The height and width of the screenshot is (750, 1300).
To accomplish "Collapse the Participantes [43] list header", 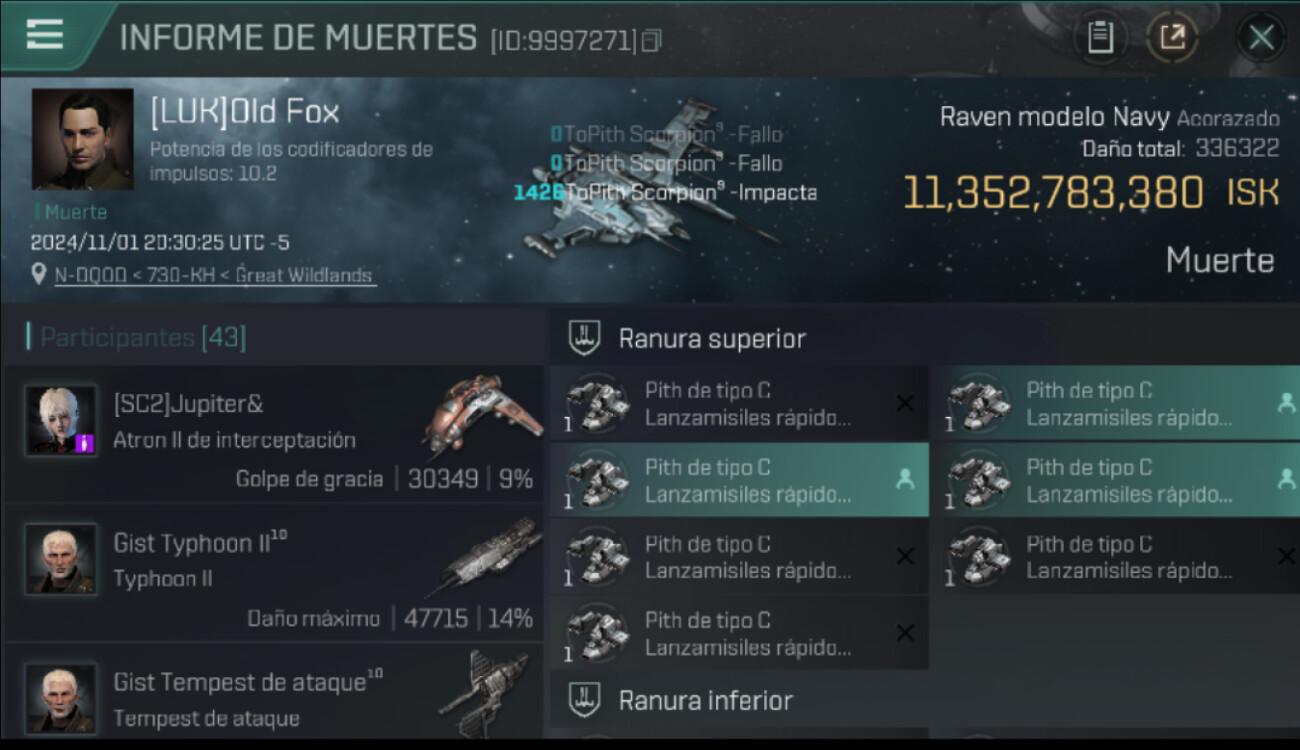I will [136, 338].
